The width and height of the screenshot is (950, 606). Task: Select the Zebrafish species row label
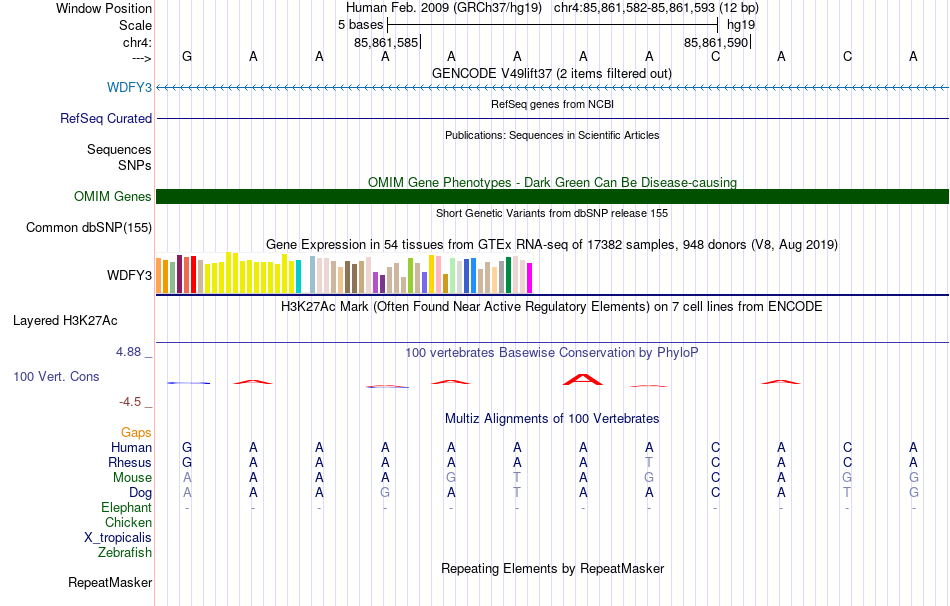125,552
